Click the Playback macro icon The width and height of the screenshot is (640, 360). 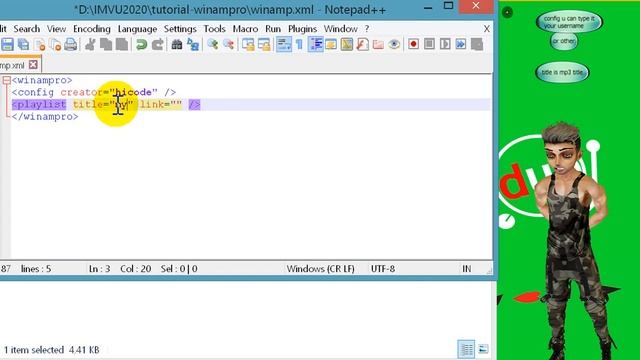click(445, 44)
